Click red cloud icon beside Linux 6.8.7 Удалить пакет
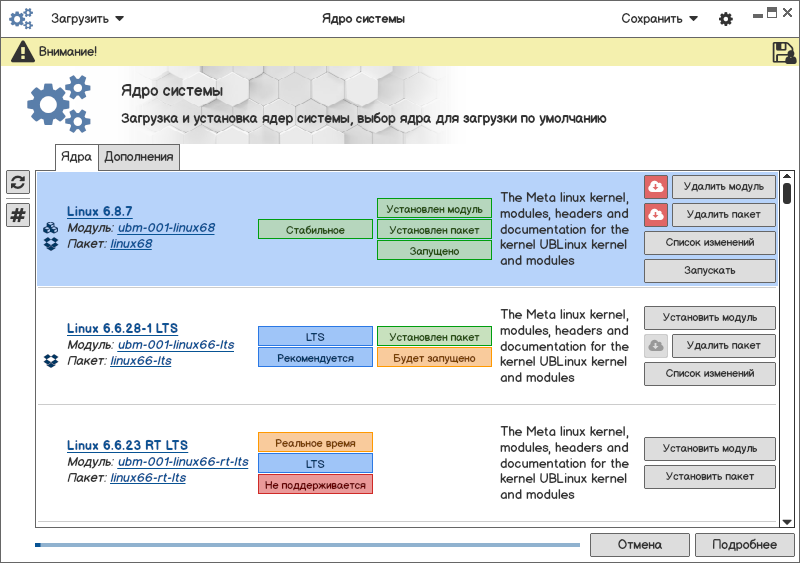The width and height of the screenshot is (800, 563). pyautogui.click(x=656, y=215)
